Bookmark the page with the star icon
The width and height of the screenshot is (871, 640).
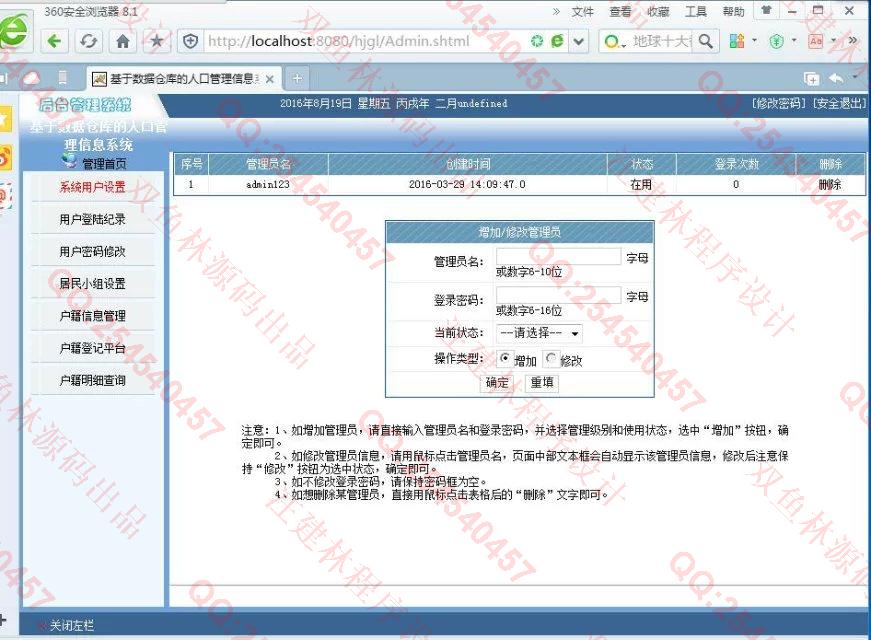coord(157,41)
